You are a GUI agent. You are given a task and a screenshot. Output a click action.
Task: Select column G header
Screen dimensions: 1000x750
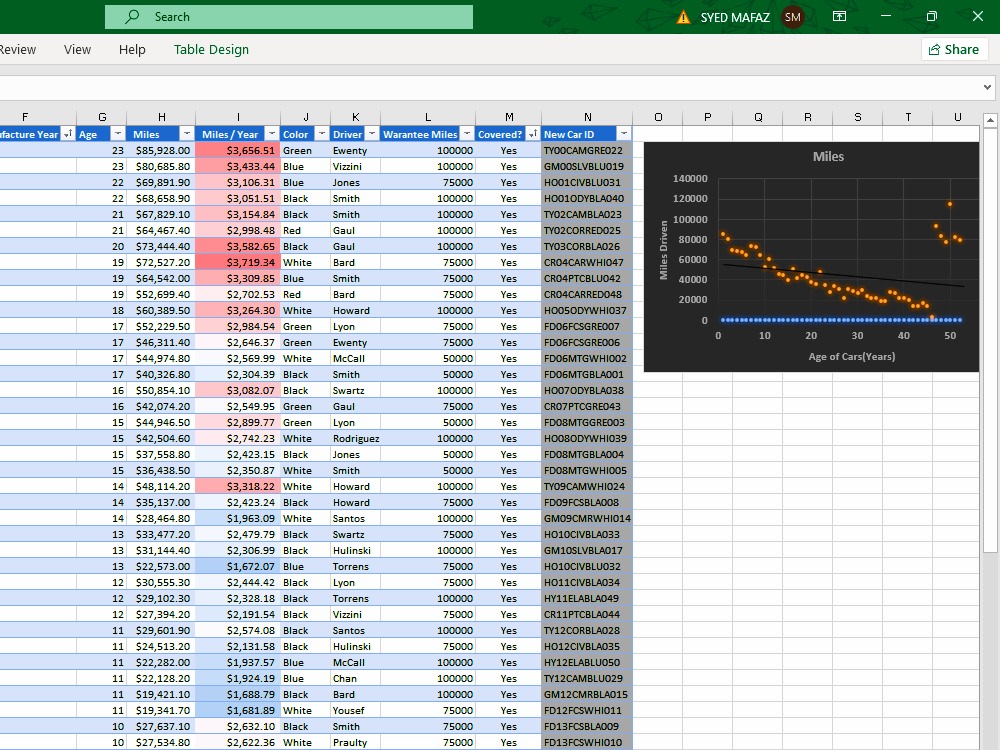pyautogui.click(x=101, y=117)
